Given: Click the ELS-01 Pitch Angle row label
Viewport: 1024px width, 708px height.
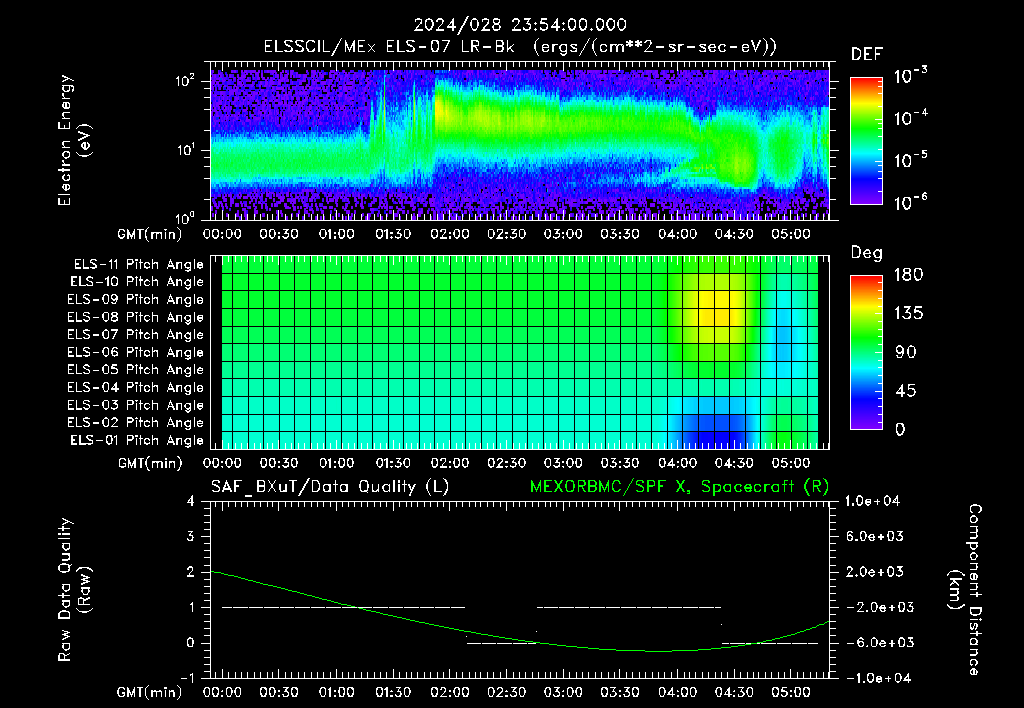Looking at the screenshot, I should (137, 440).
